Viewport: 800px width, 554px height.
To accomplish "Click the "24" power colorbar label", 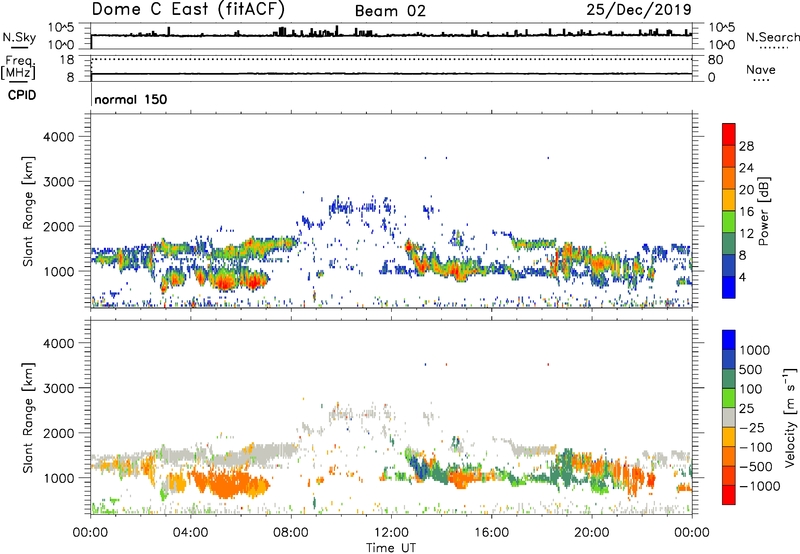I will click(x=746, y=168).
